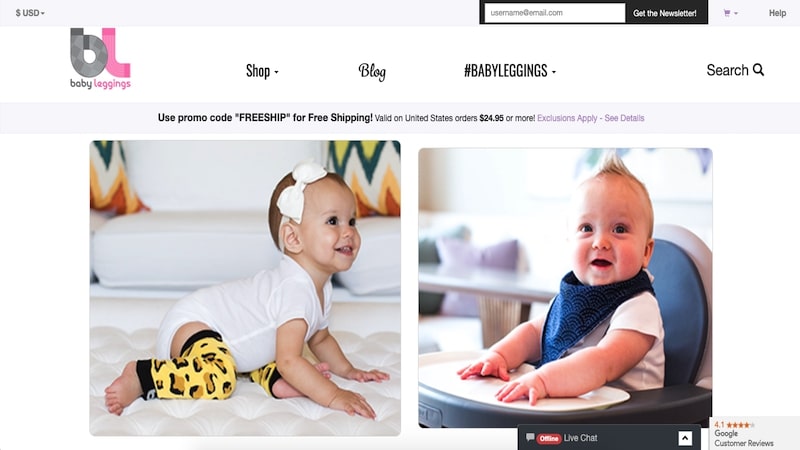Expand the Shop menu
The image size is (800, 450).
point(262,71)
